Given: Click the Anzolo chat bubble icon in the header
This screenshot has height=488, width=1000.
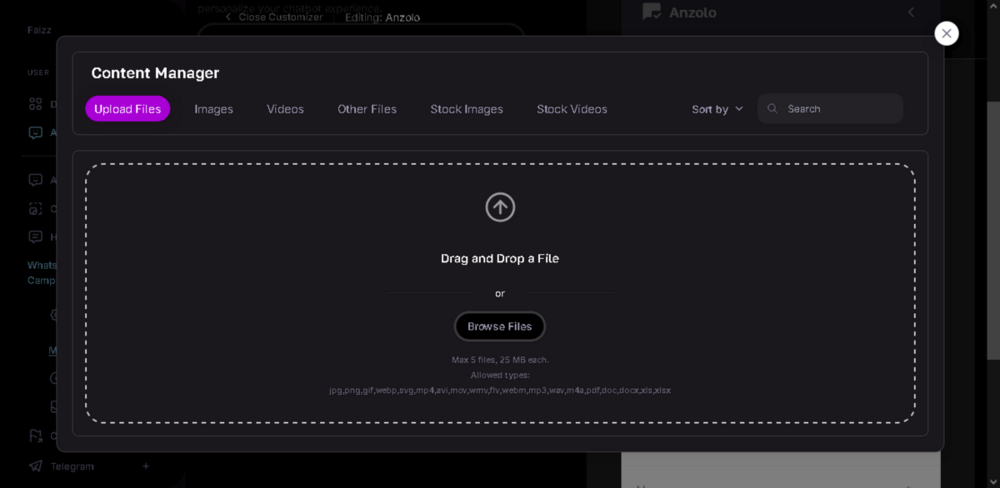Looking at the screenshot, I should [652, 12].
